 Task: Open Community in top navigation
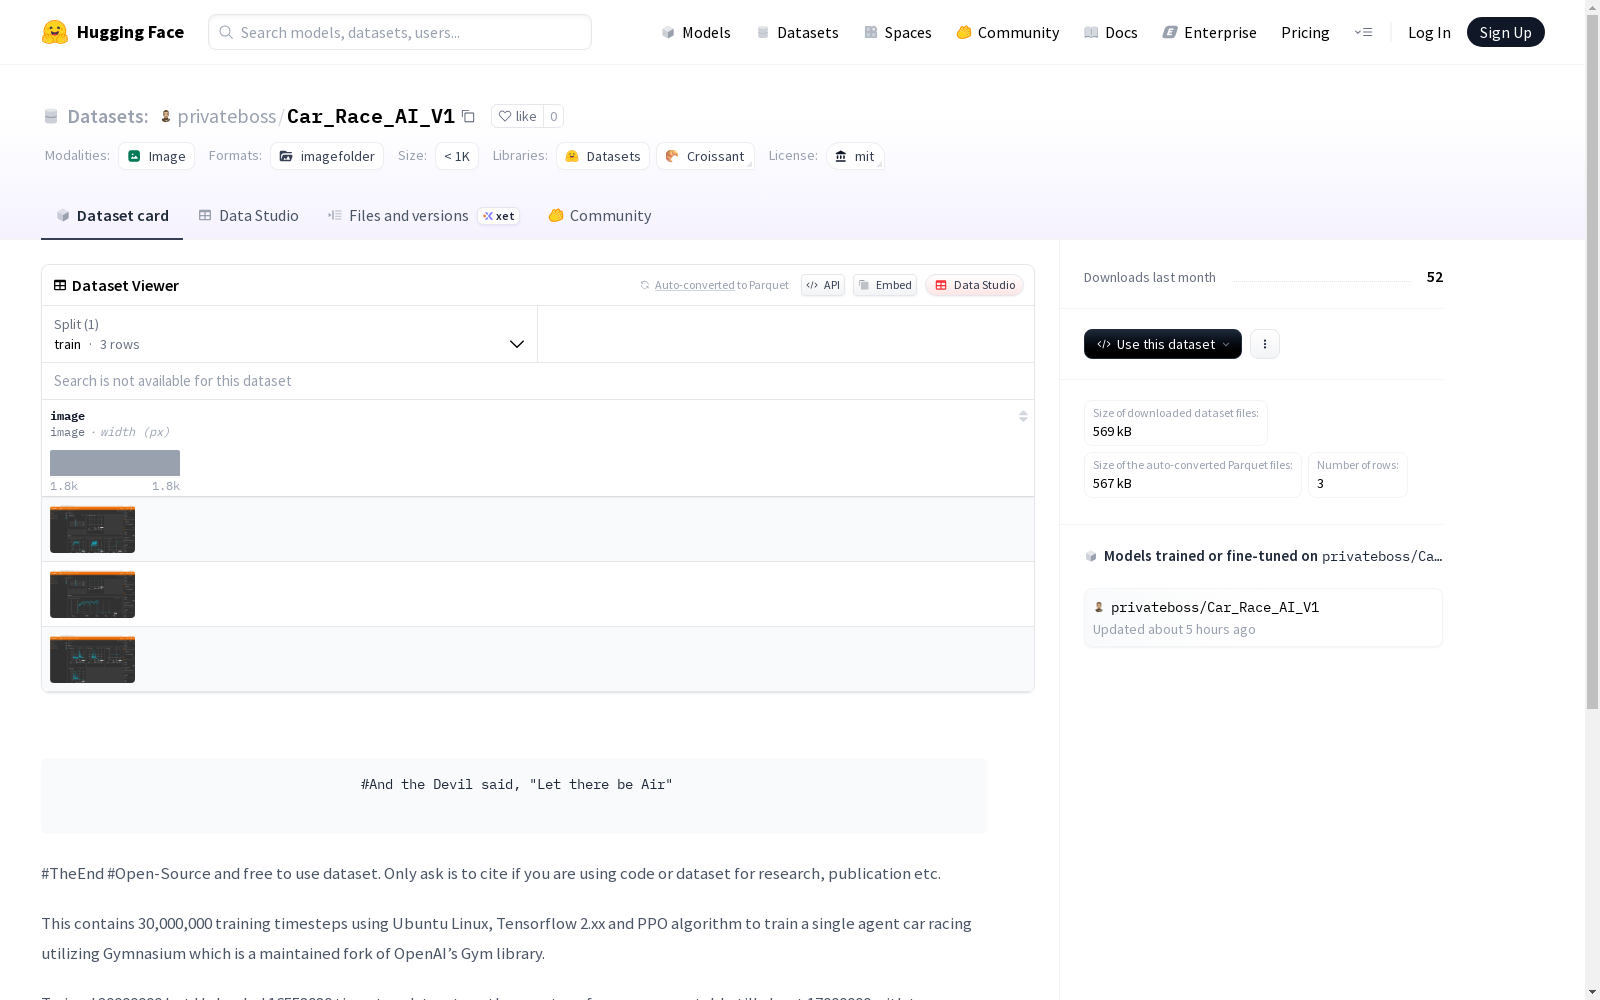pos(1008,32)
